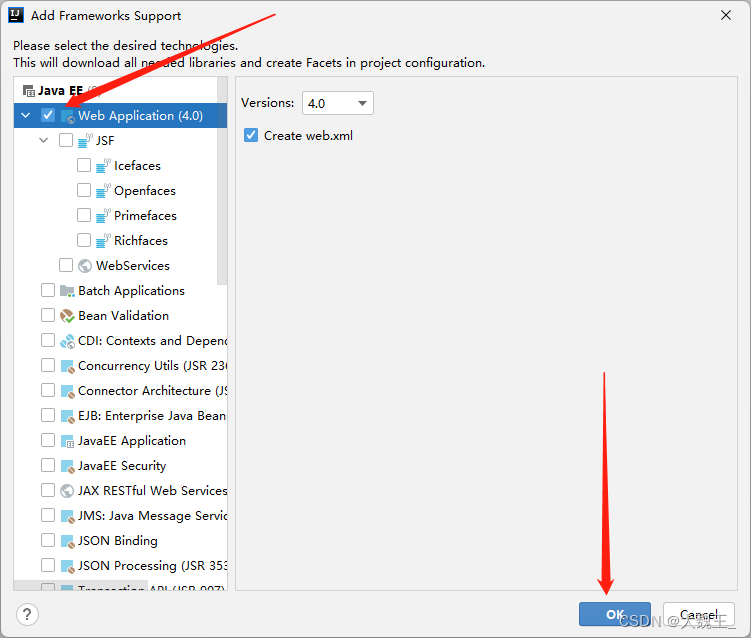Viewport: 751px width, 638px height.
Task: Click the Cancel button
Action: [x=699, y=614]
